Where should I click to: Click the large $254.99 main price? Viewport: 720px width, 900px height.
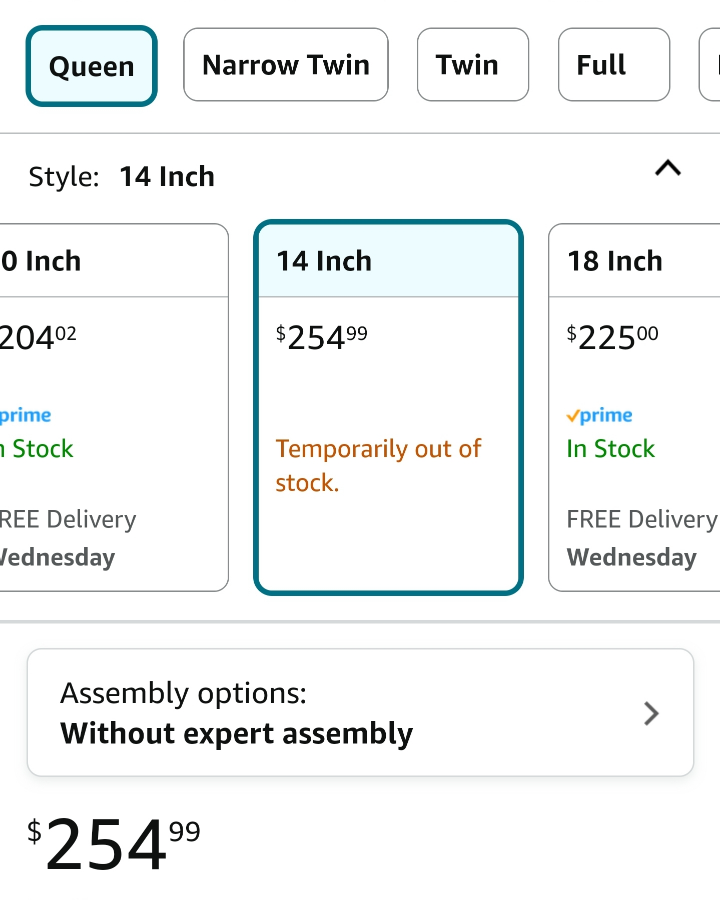(114, 844)
